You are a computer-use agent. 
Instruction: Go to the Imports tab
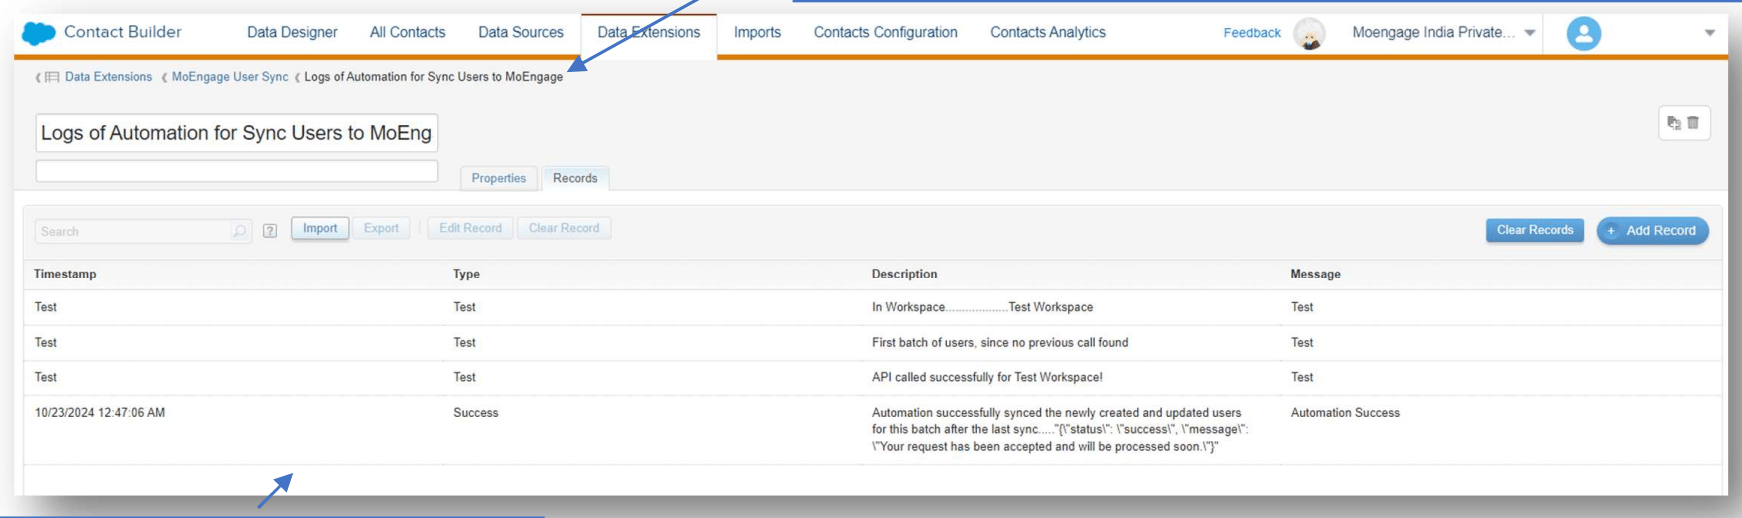point(757,32)
